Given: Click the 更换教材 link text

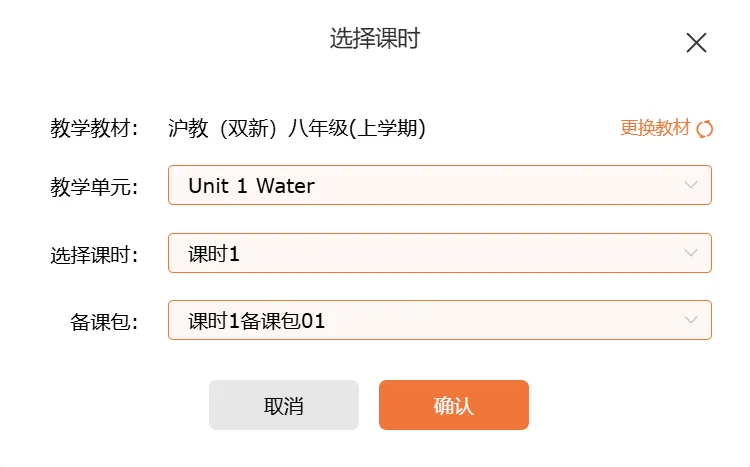Looking at the screenshot, I should click(x=655, y=128).
